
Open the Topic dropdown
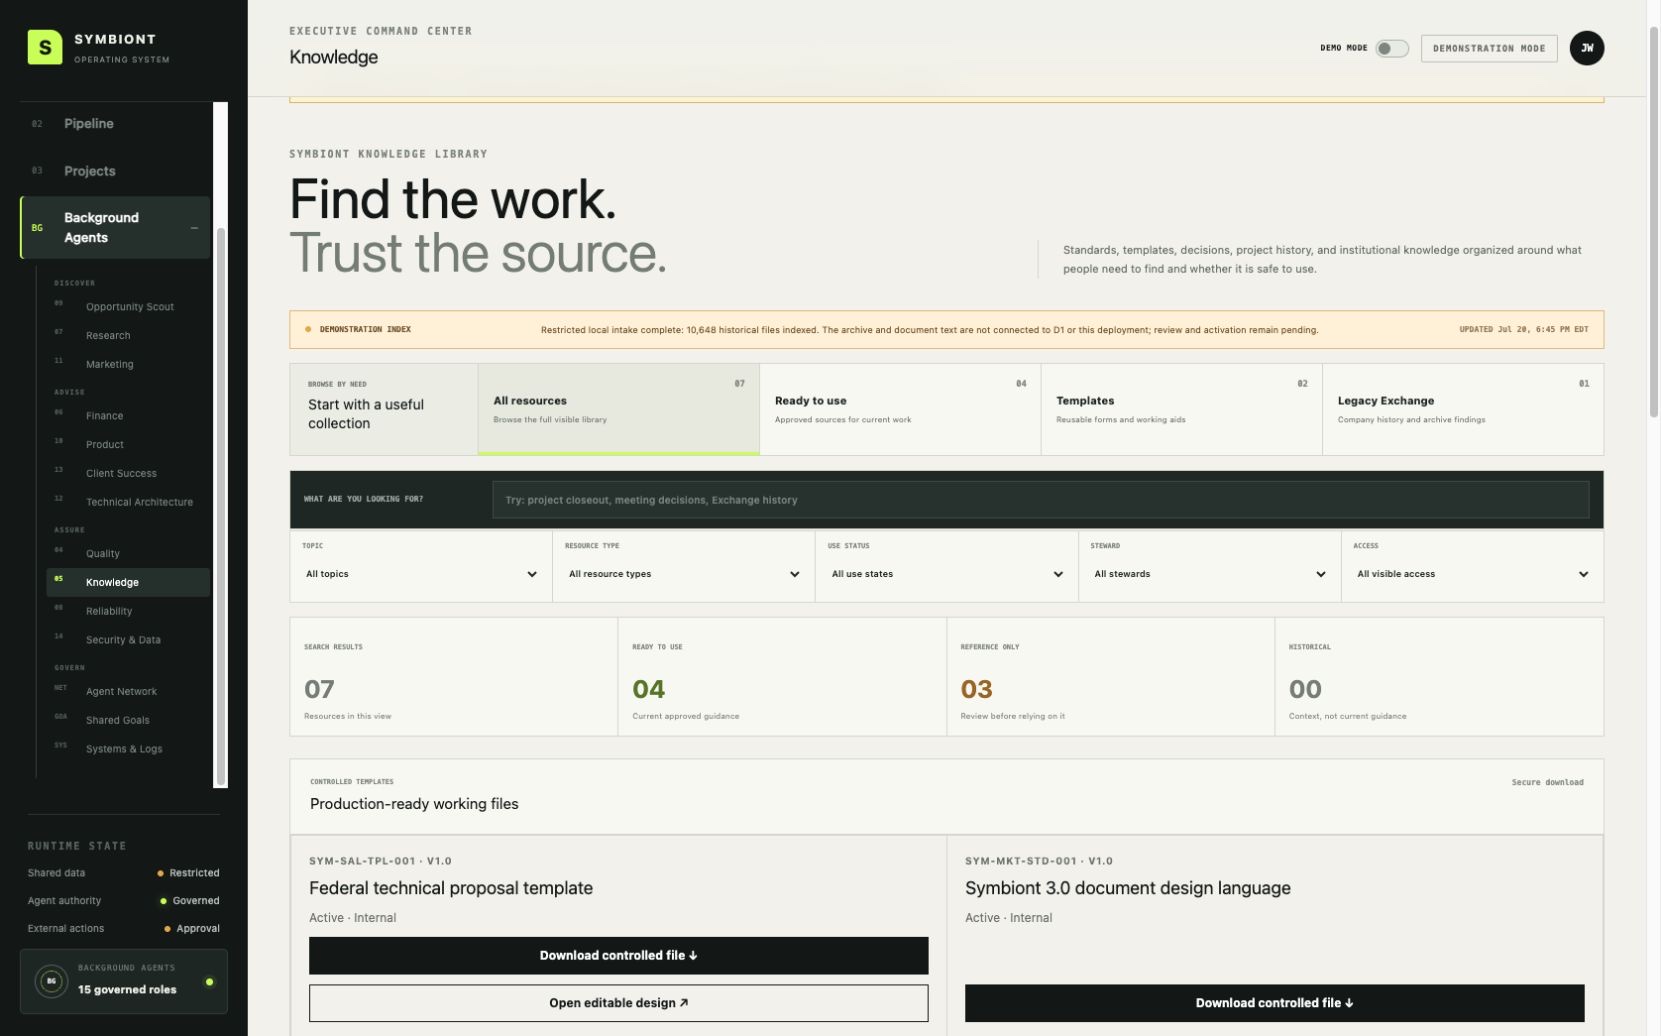421,574
